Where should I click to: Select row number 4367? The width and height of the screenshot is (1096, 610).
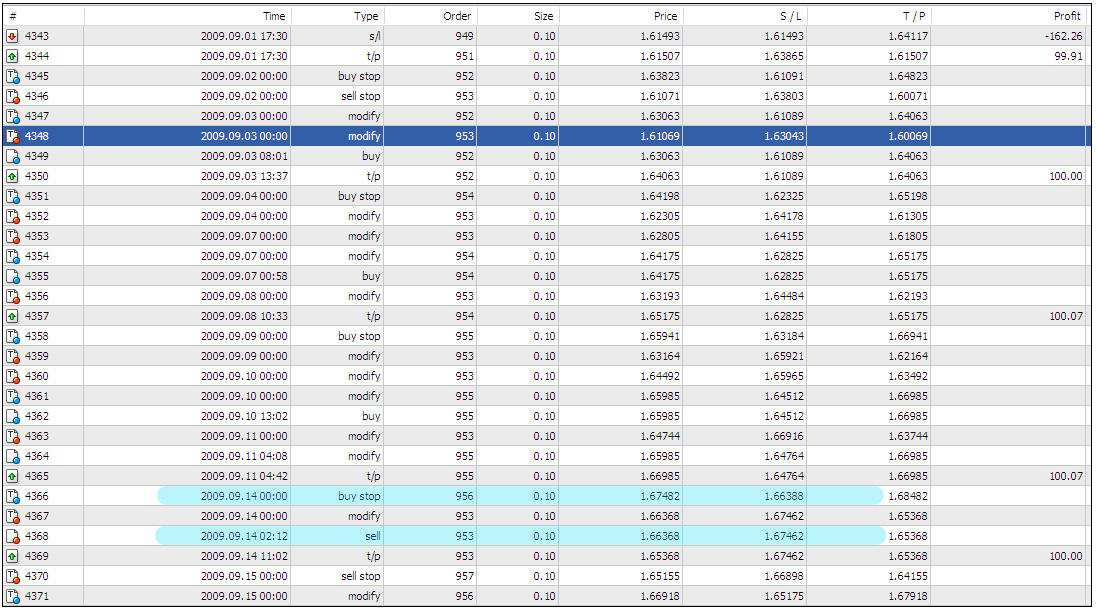coord(37,516)
